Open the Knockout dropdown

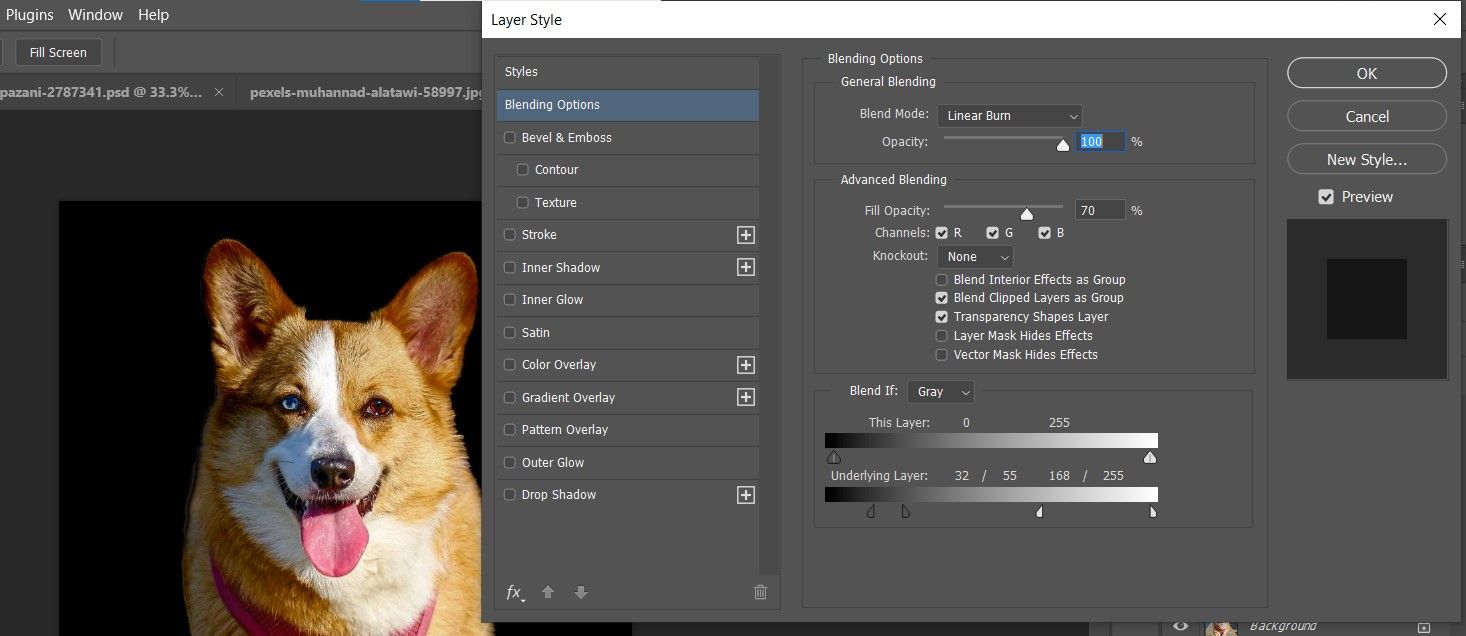point(975,257)
